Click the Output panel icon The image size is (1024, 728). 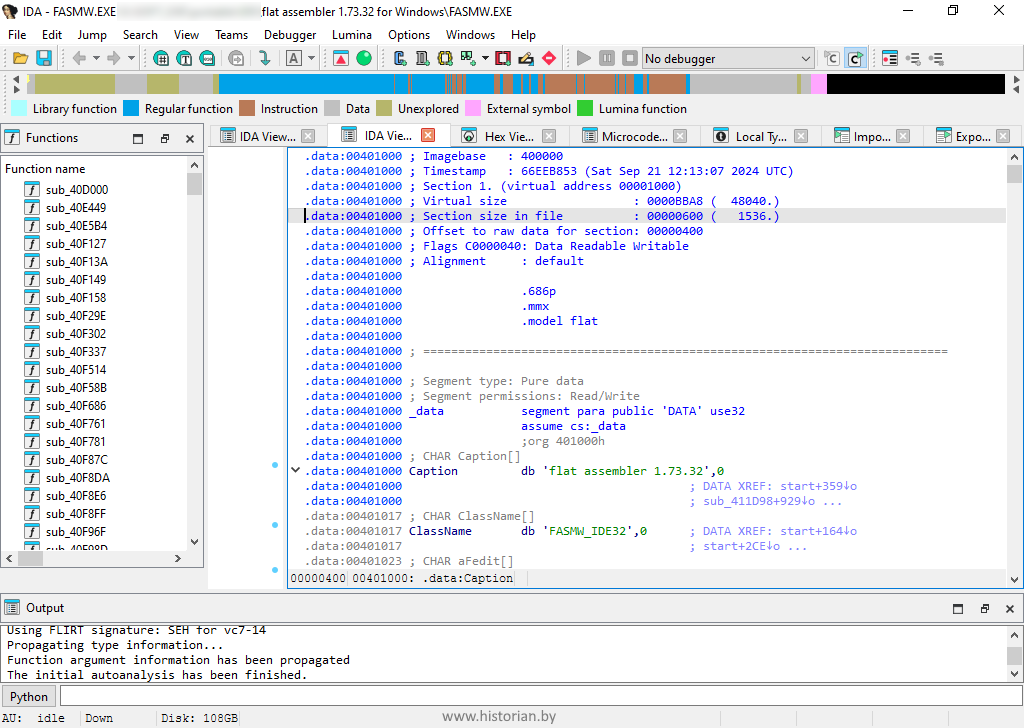(x=12, y=608)
